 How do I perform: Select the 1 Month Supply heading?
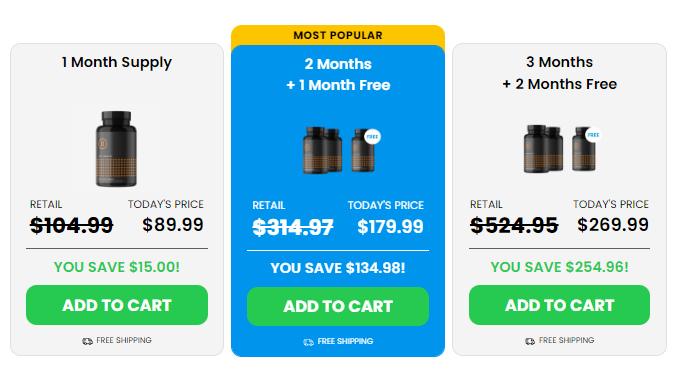click(x=116, y=62)
